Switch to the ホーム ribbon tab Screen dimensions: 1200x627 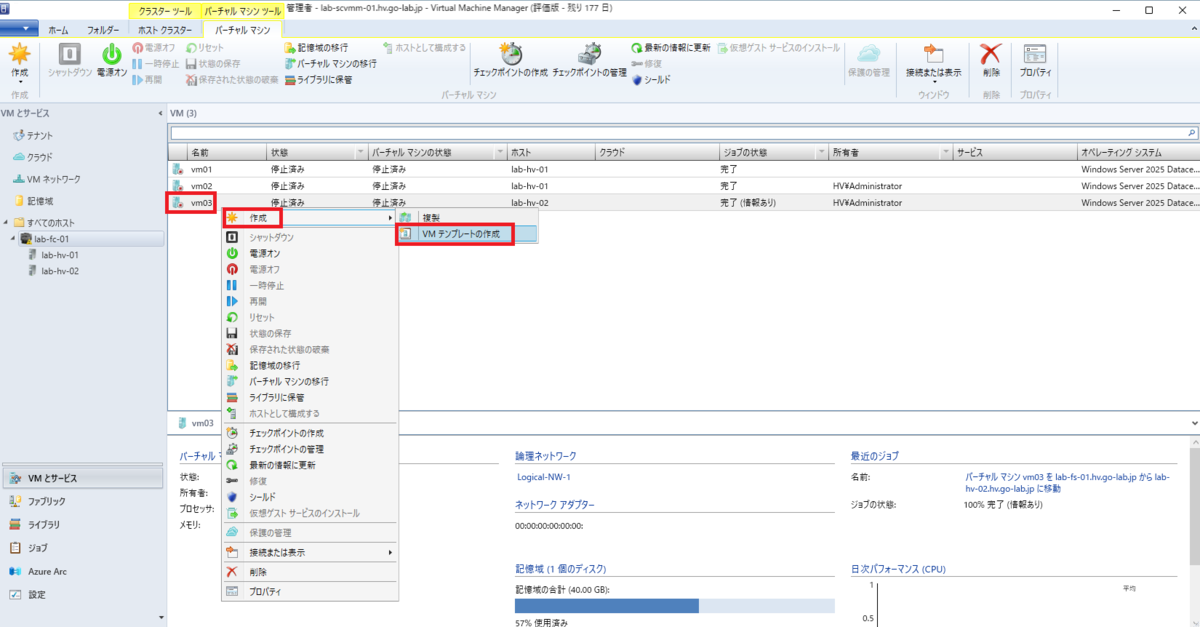tap(59, 30)
